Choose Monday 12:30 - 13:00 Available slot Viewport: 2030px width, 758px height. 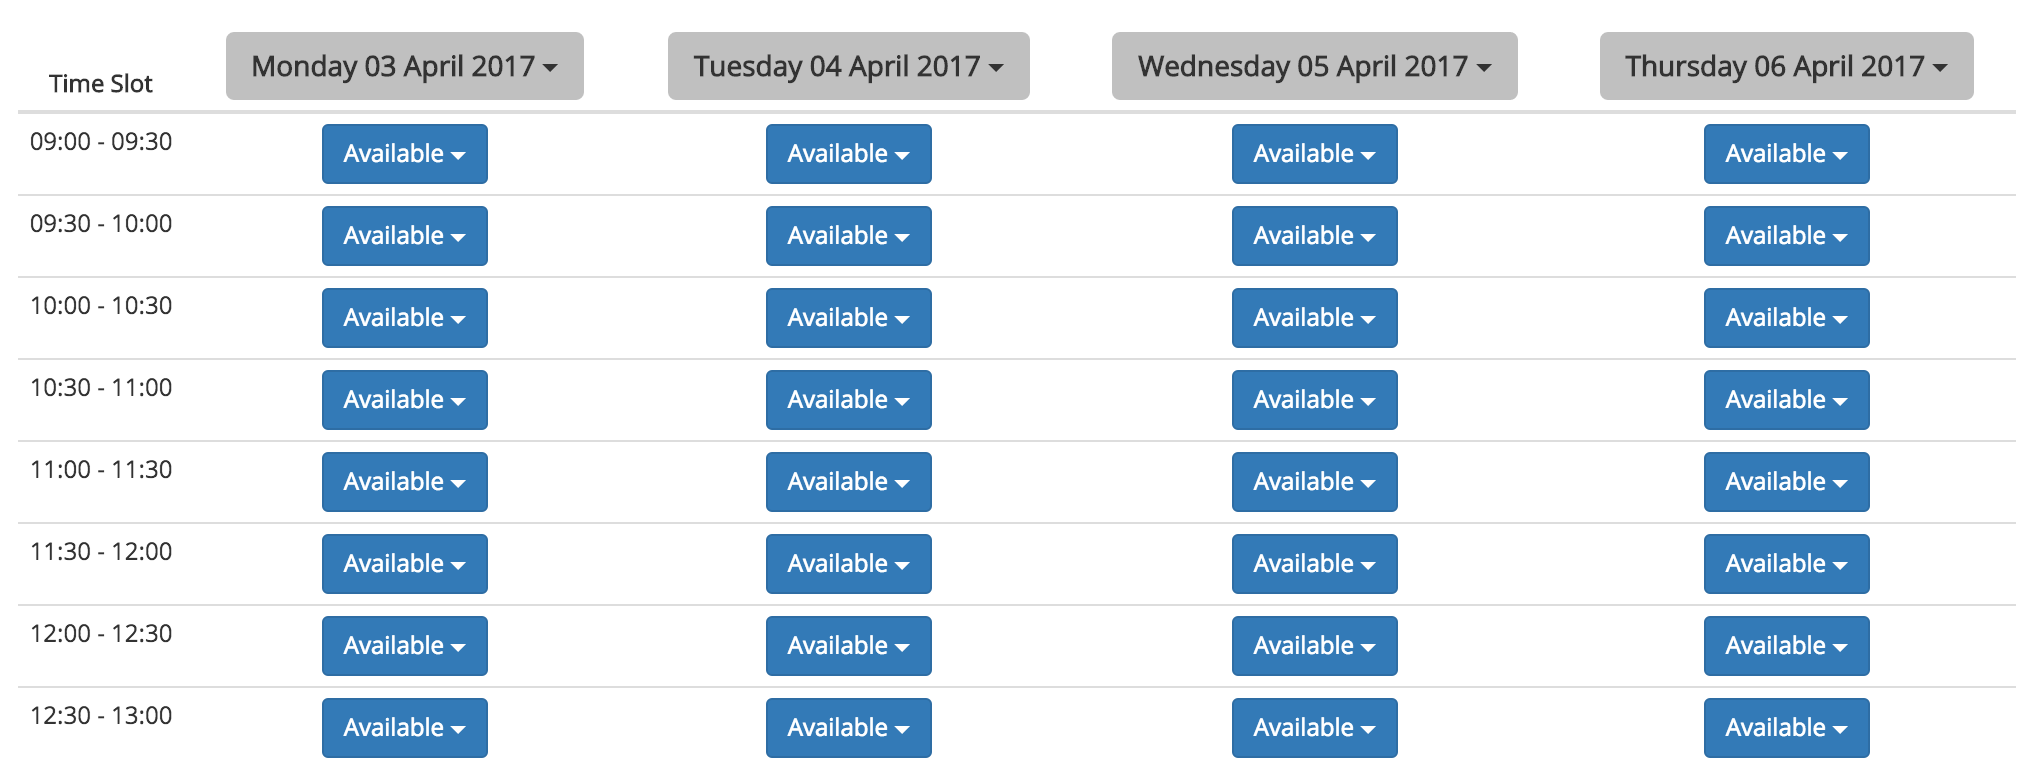(405, 728)
